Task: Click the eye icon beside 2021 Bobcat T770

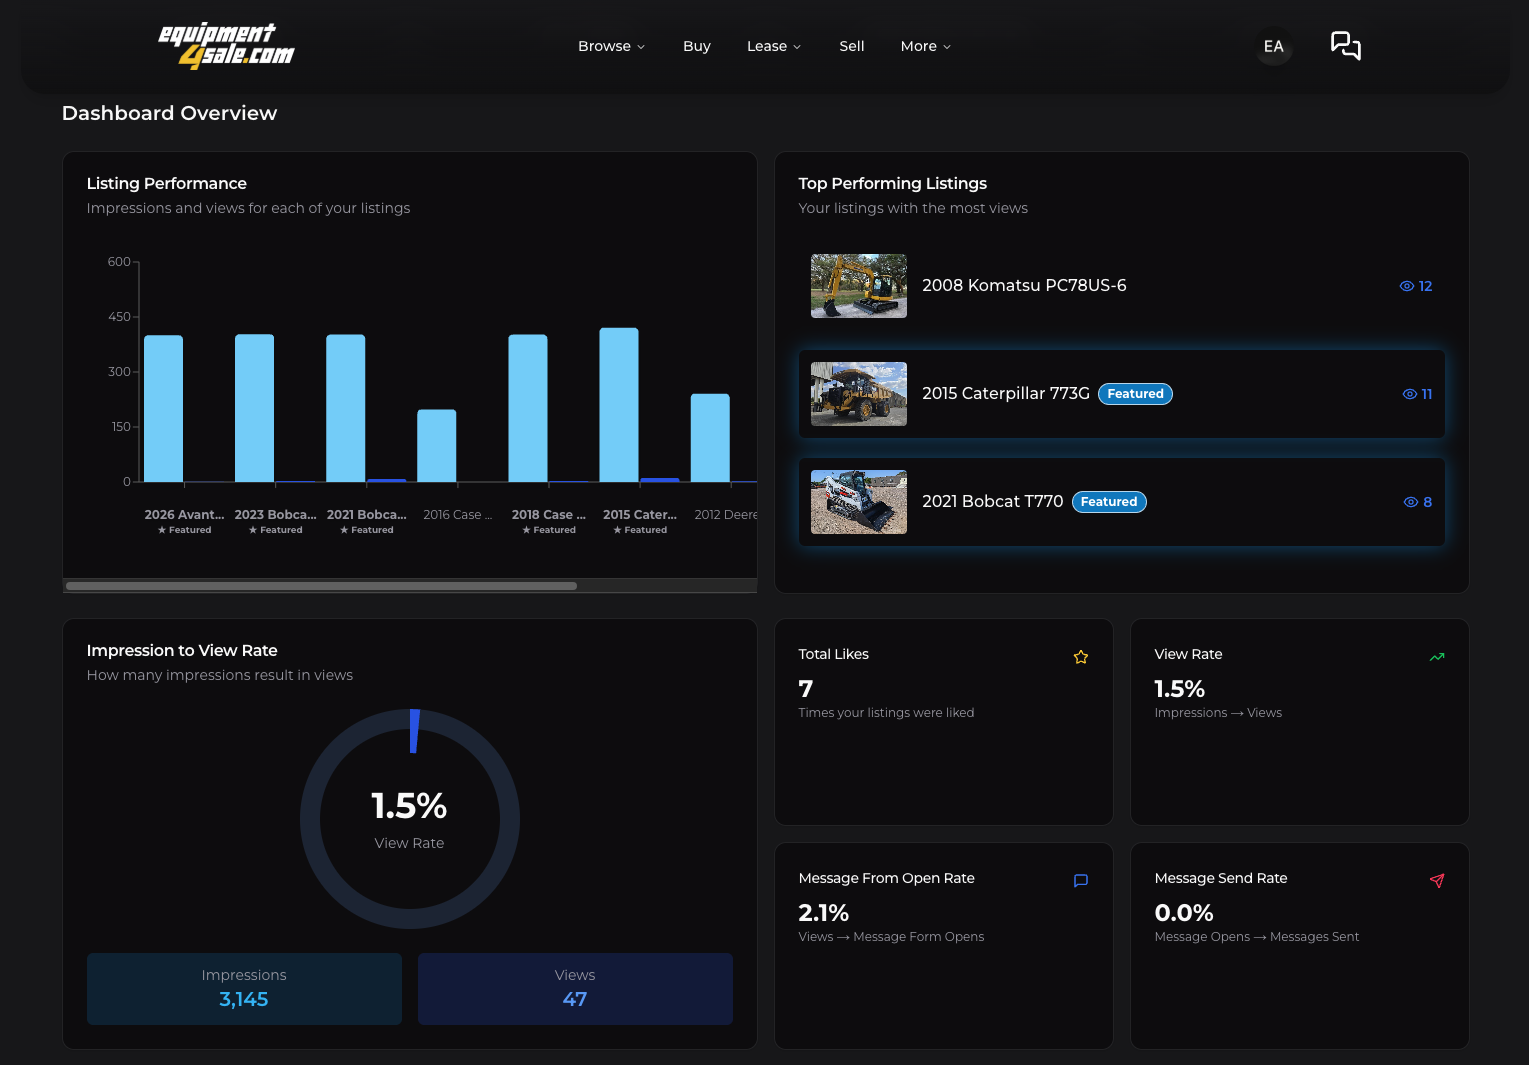Action: 1409,502
